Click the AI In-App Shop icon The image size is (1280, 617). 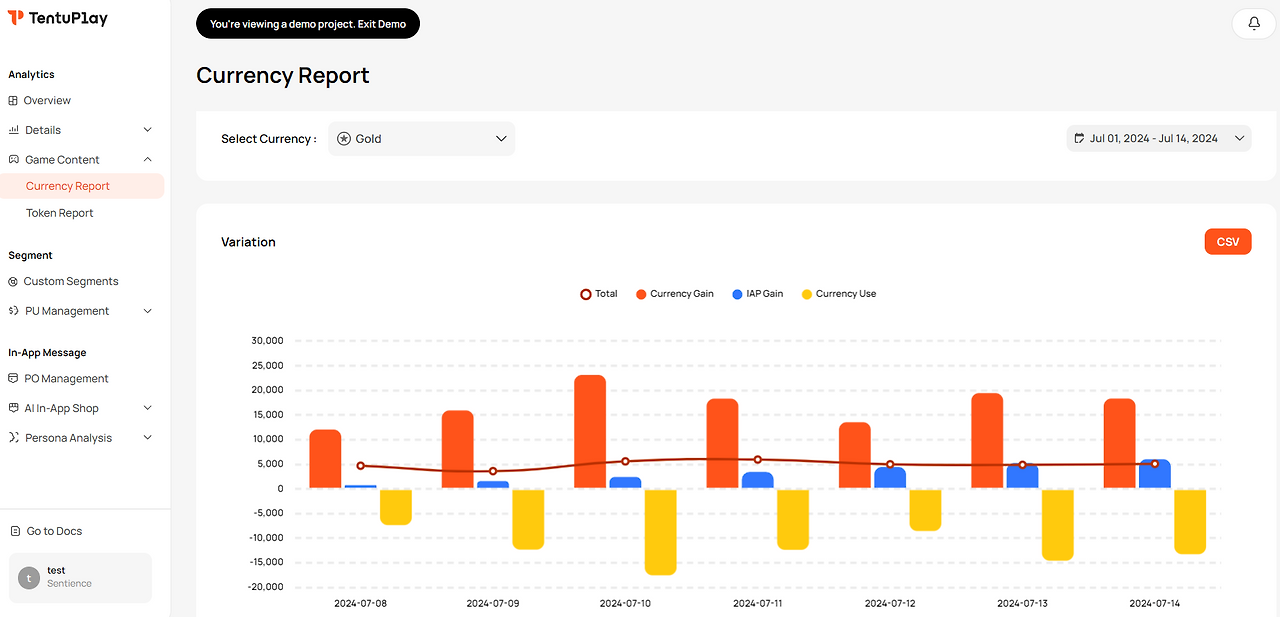point(14,408)
